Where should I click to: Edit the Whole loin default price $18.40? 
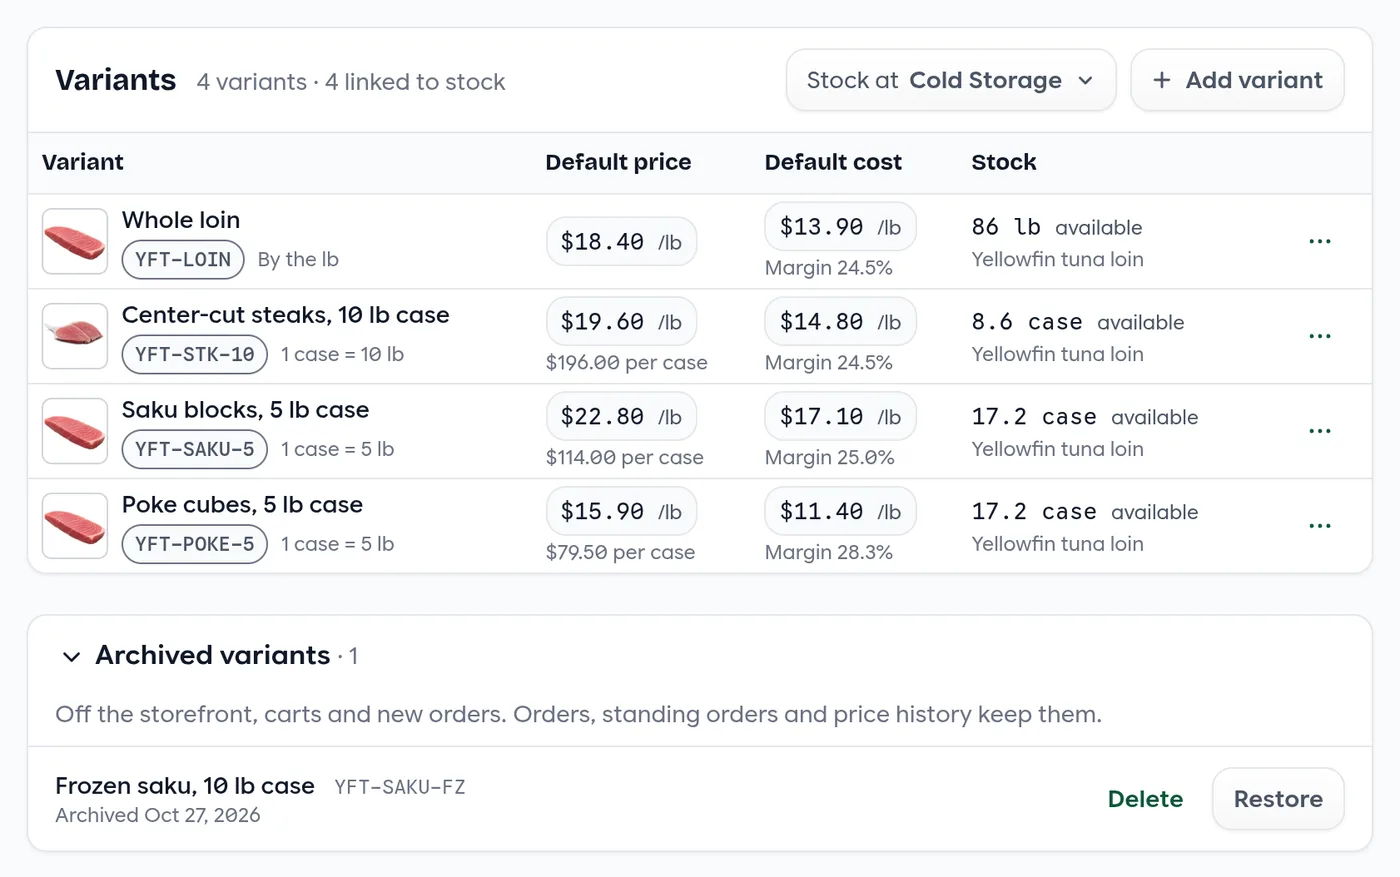pos(621,242)
